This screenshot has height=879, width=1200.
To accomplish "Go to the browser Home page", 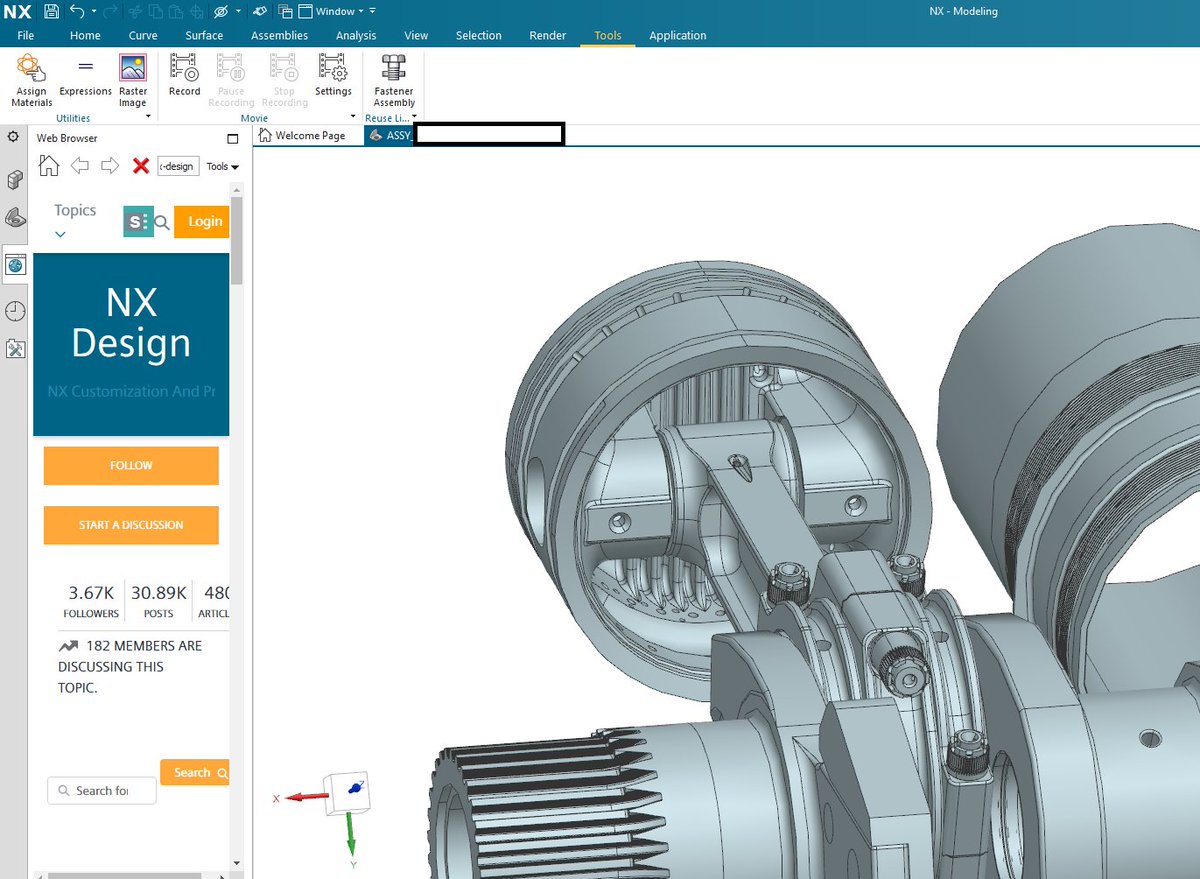I will point(49,166).
